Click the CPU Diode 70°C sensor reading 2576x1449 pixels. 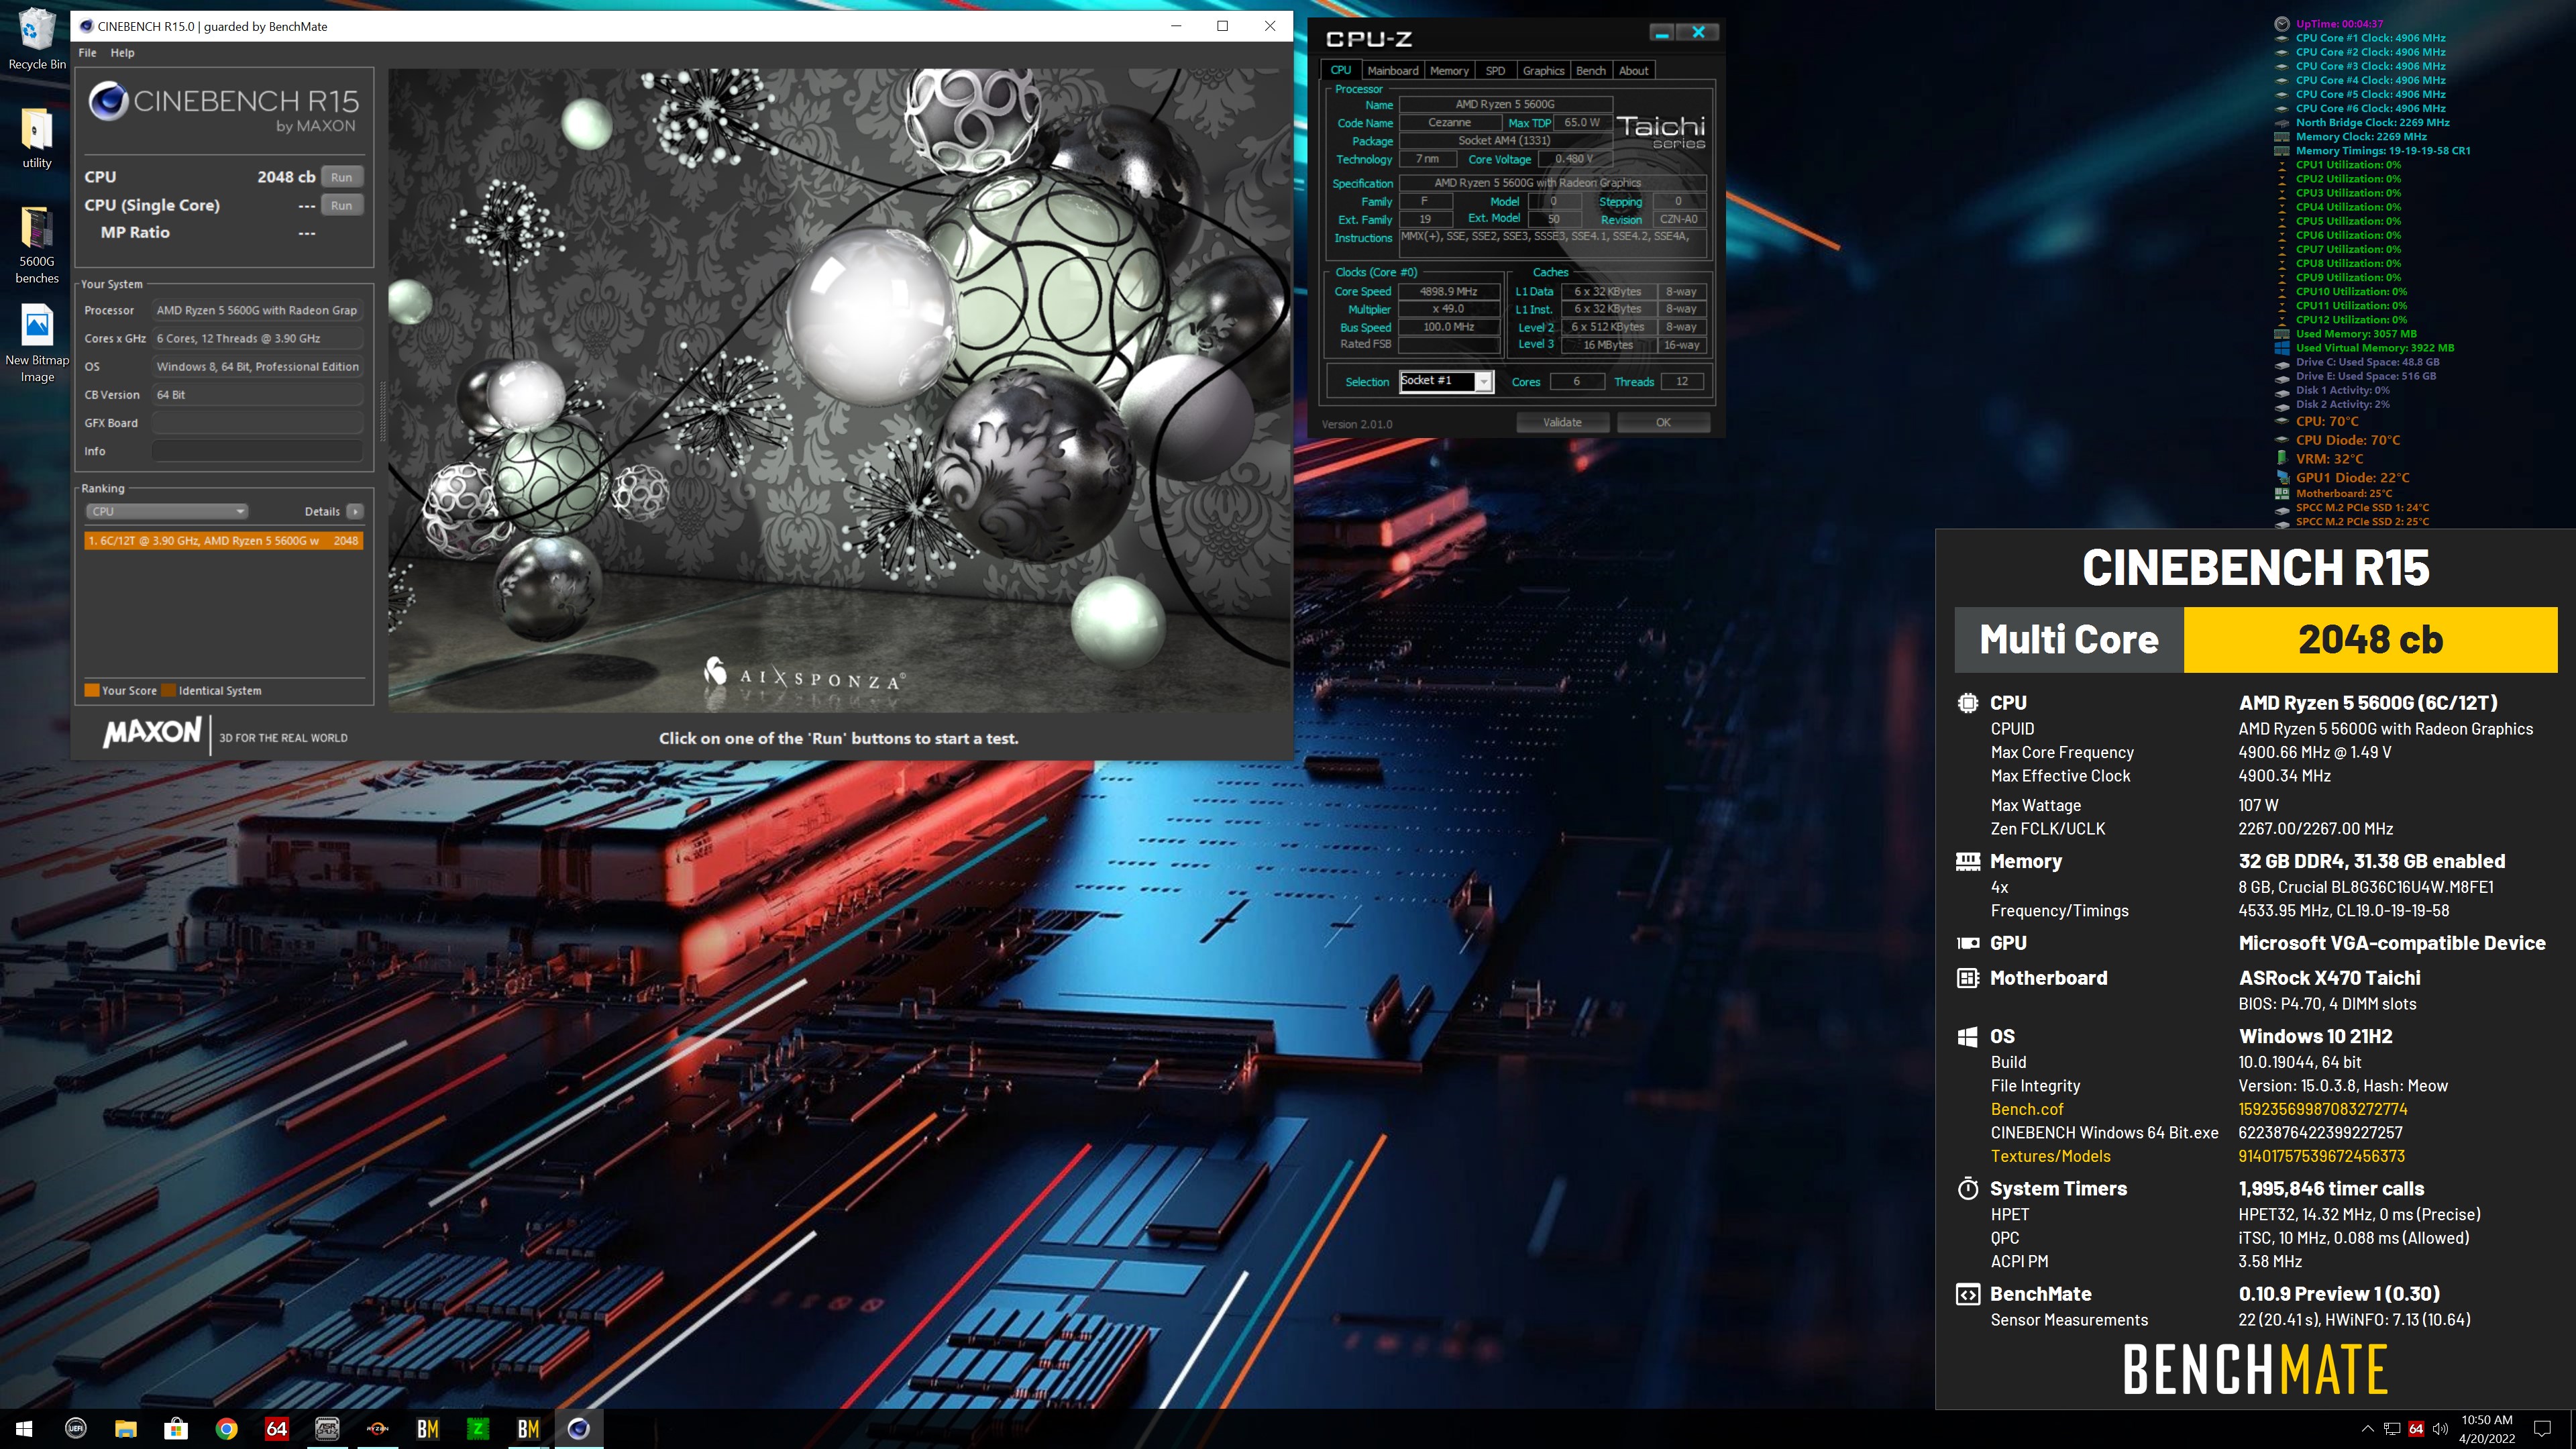[2347, 440]
